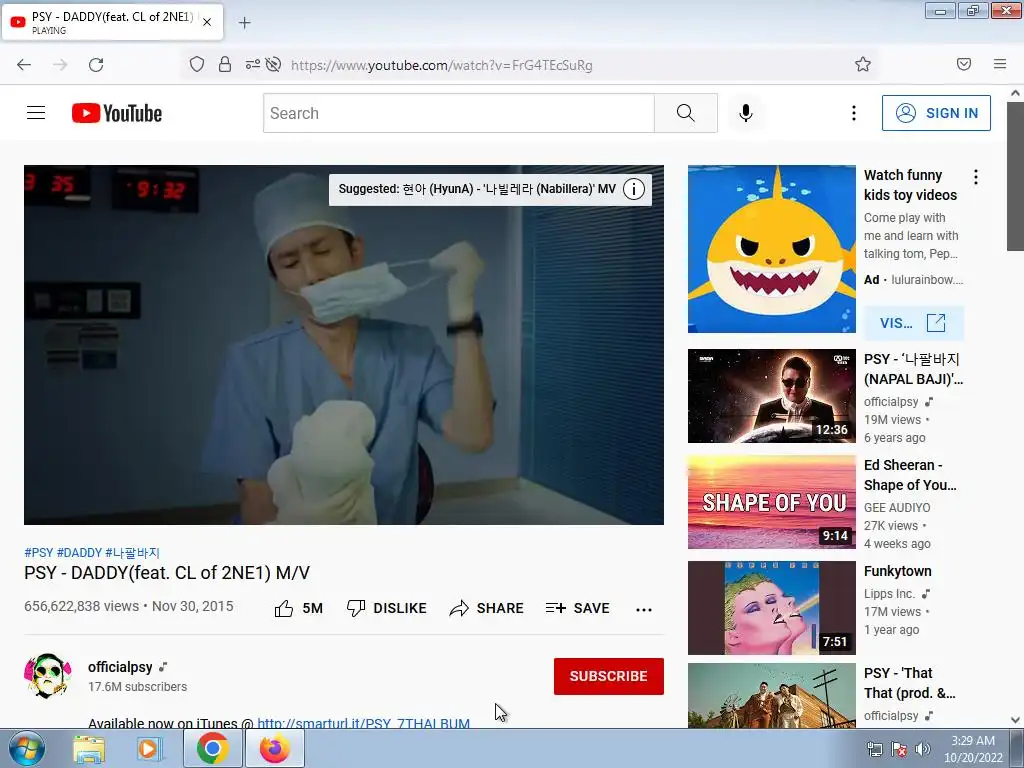The image size is (1024, 768).
Task: Open PSY That That video thumbnail
Action: click(771, 696)
